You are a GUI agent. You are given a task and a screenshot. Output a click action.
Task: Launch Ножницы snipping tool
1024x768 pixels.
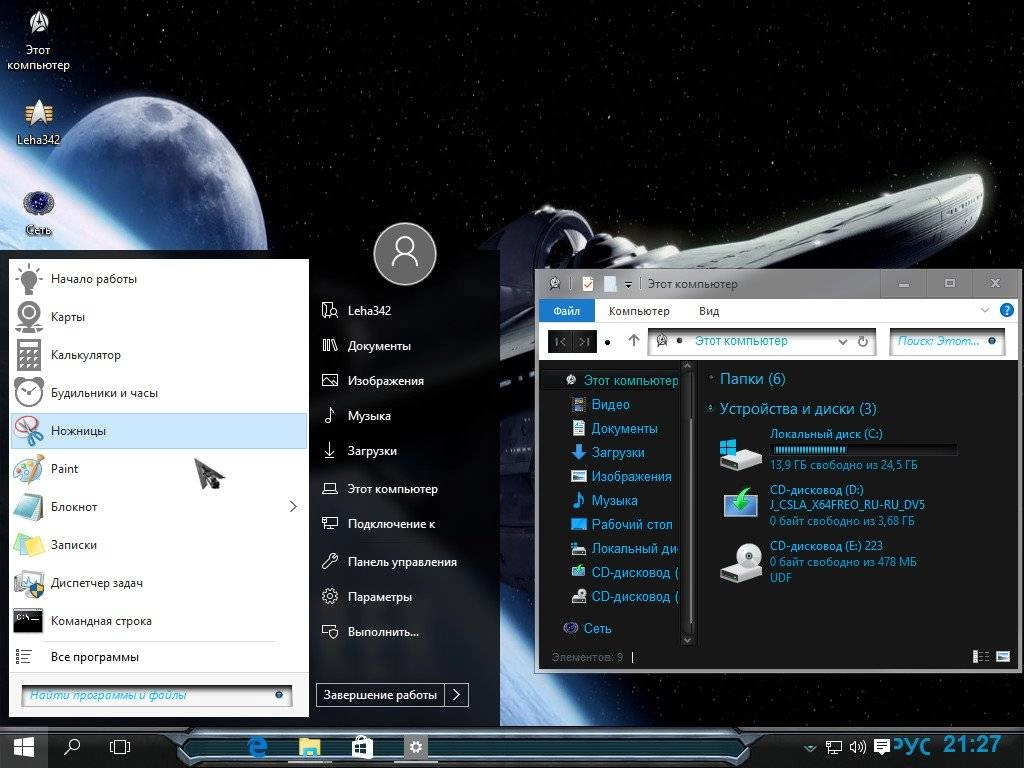(159, 430)
